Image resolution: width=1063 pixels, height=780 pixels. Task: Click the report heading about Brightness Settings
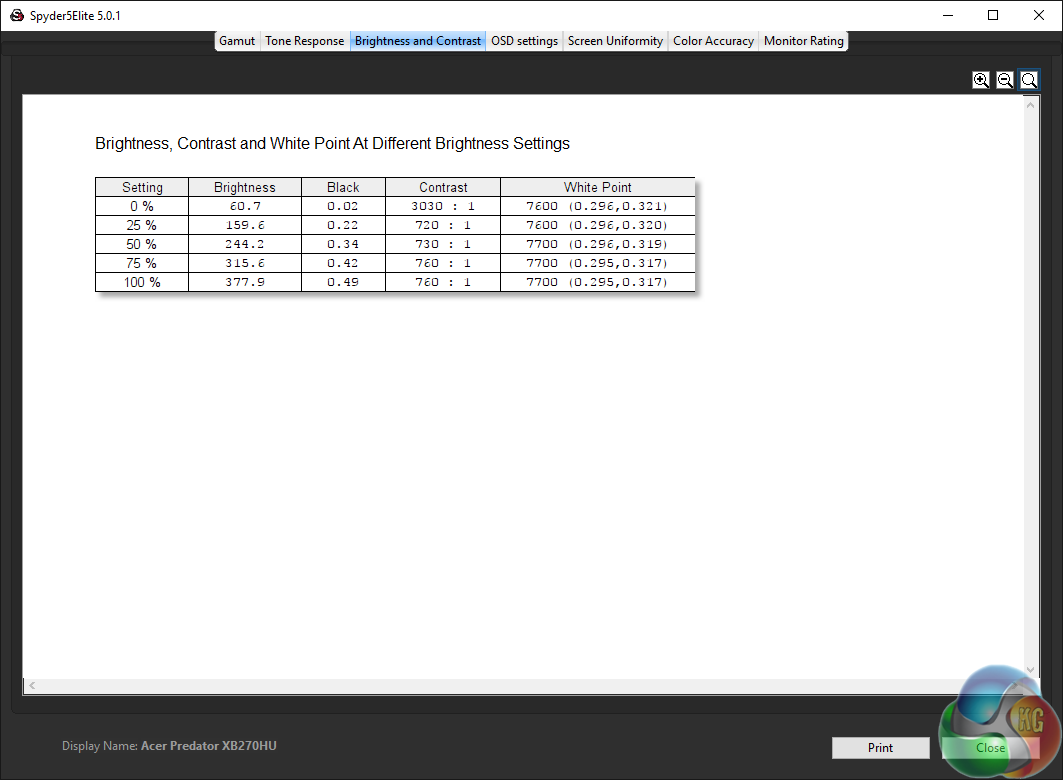332,144
